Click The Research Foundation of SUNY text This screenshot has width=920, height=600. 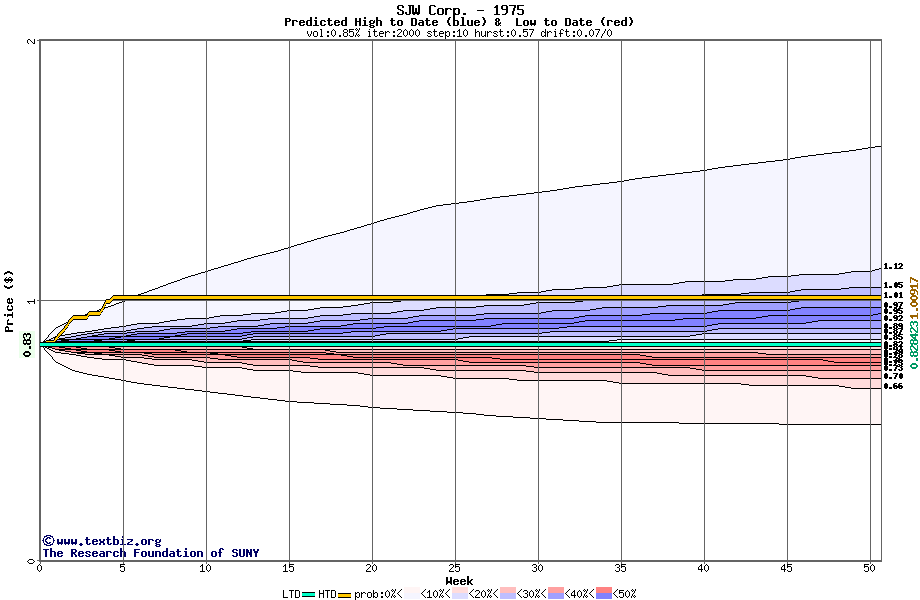click(150, 553)
